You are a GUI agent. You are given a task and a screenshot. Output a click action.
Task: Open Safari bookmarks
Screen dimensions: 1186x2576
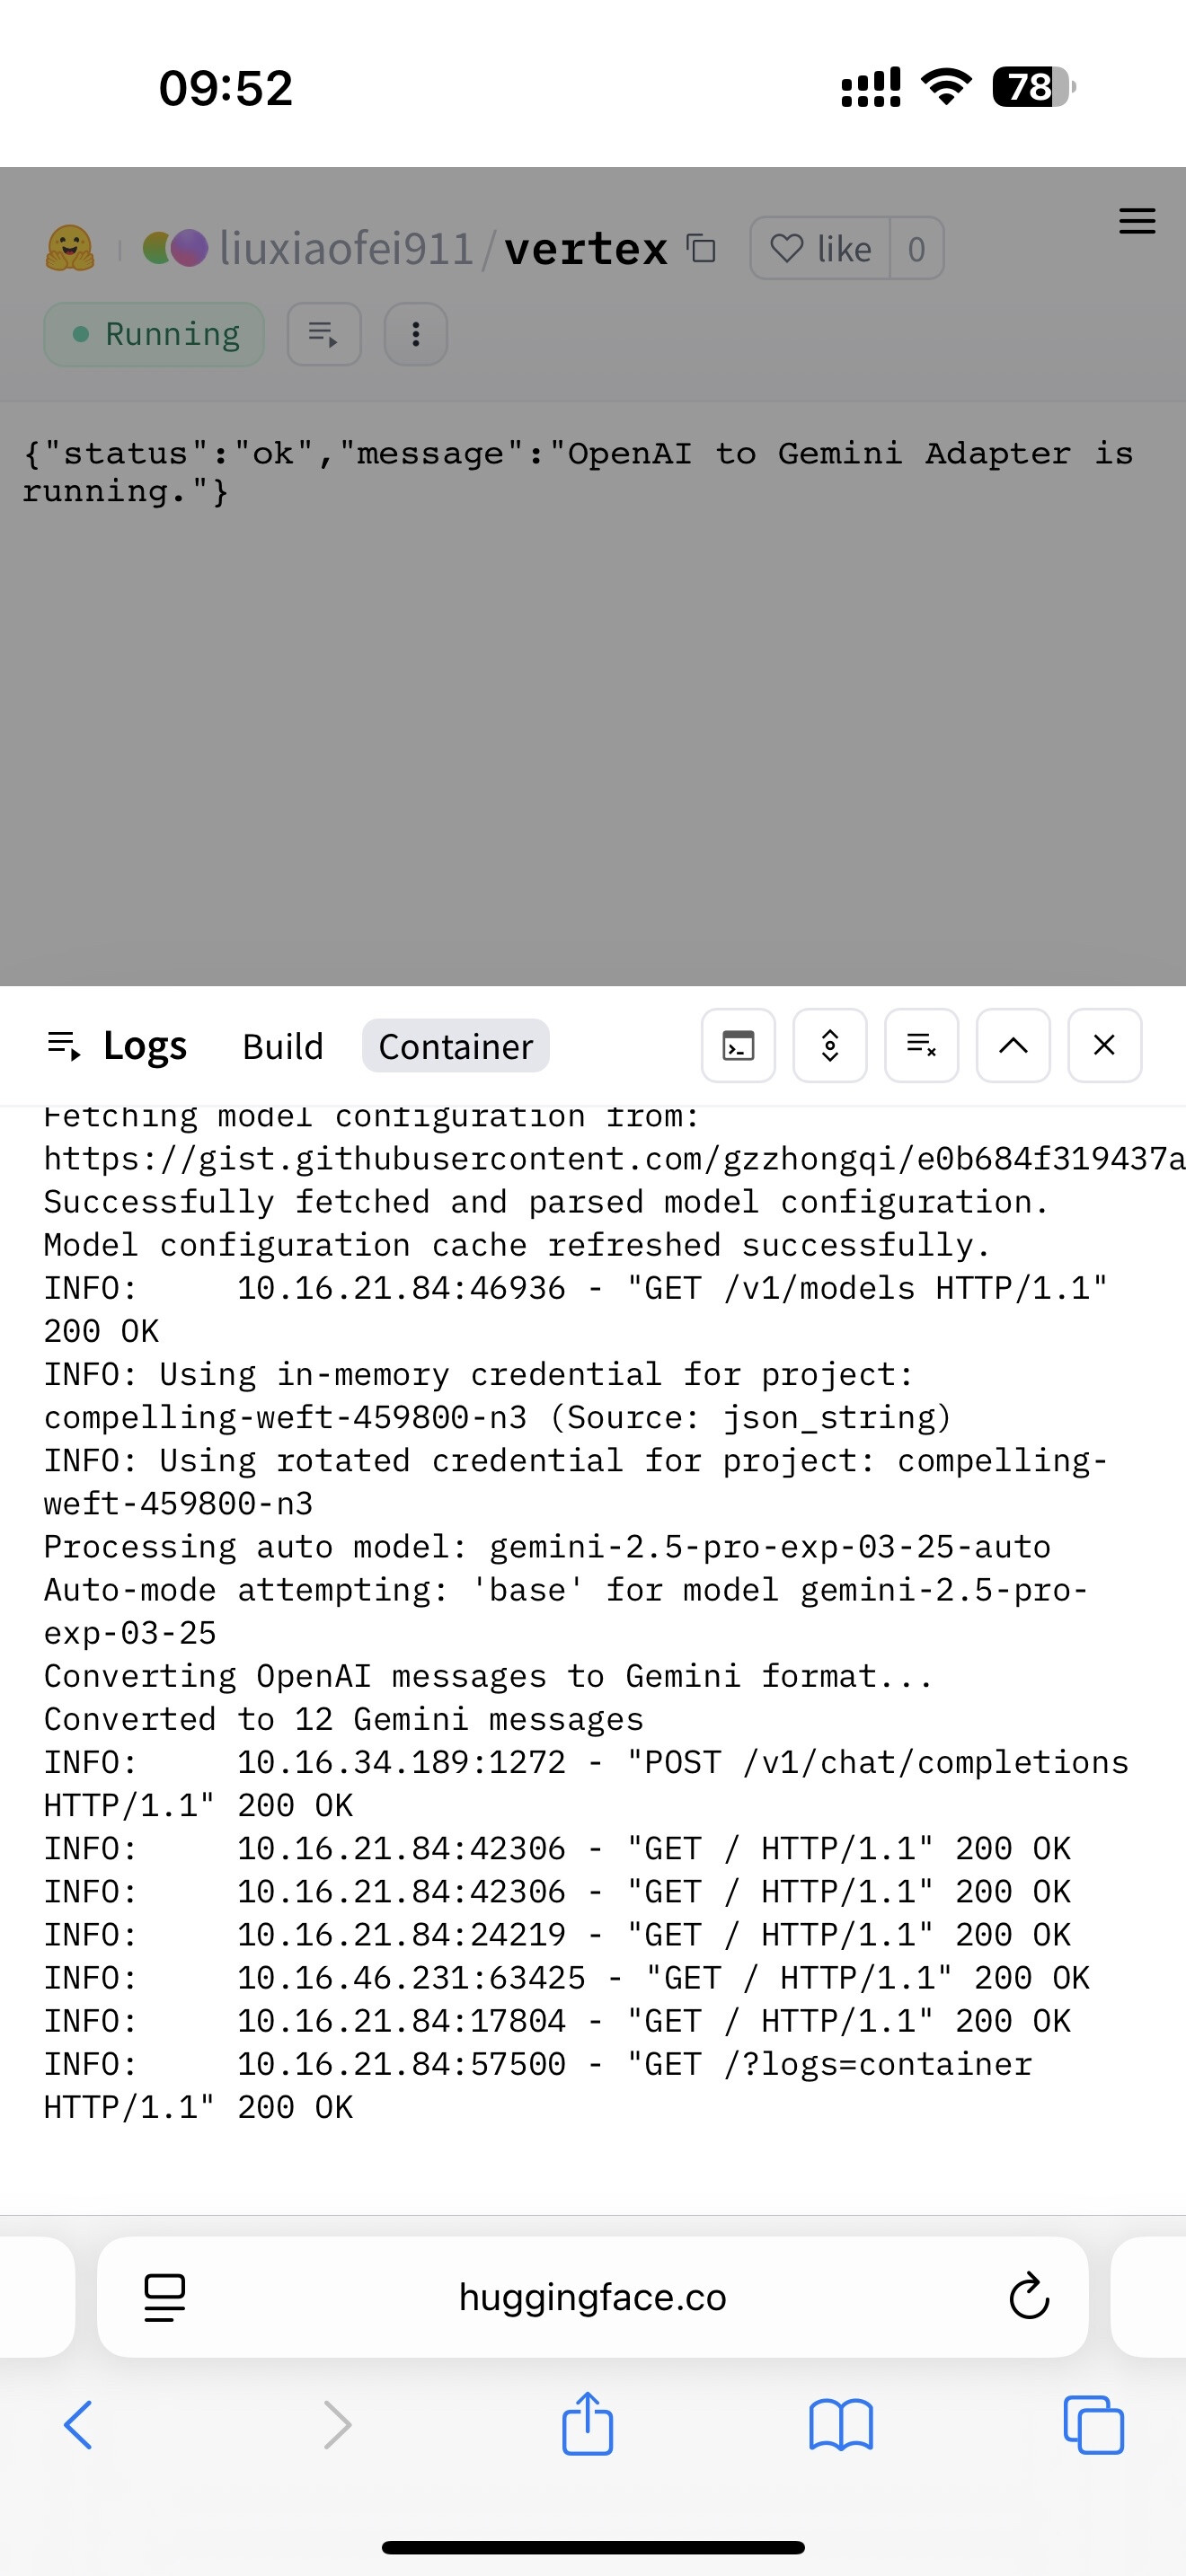(x=840, y=2424)
